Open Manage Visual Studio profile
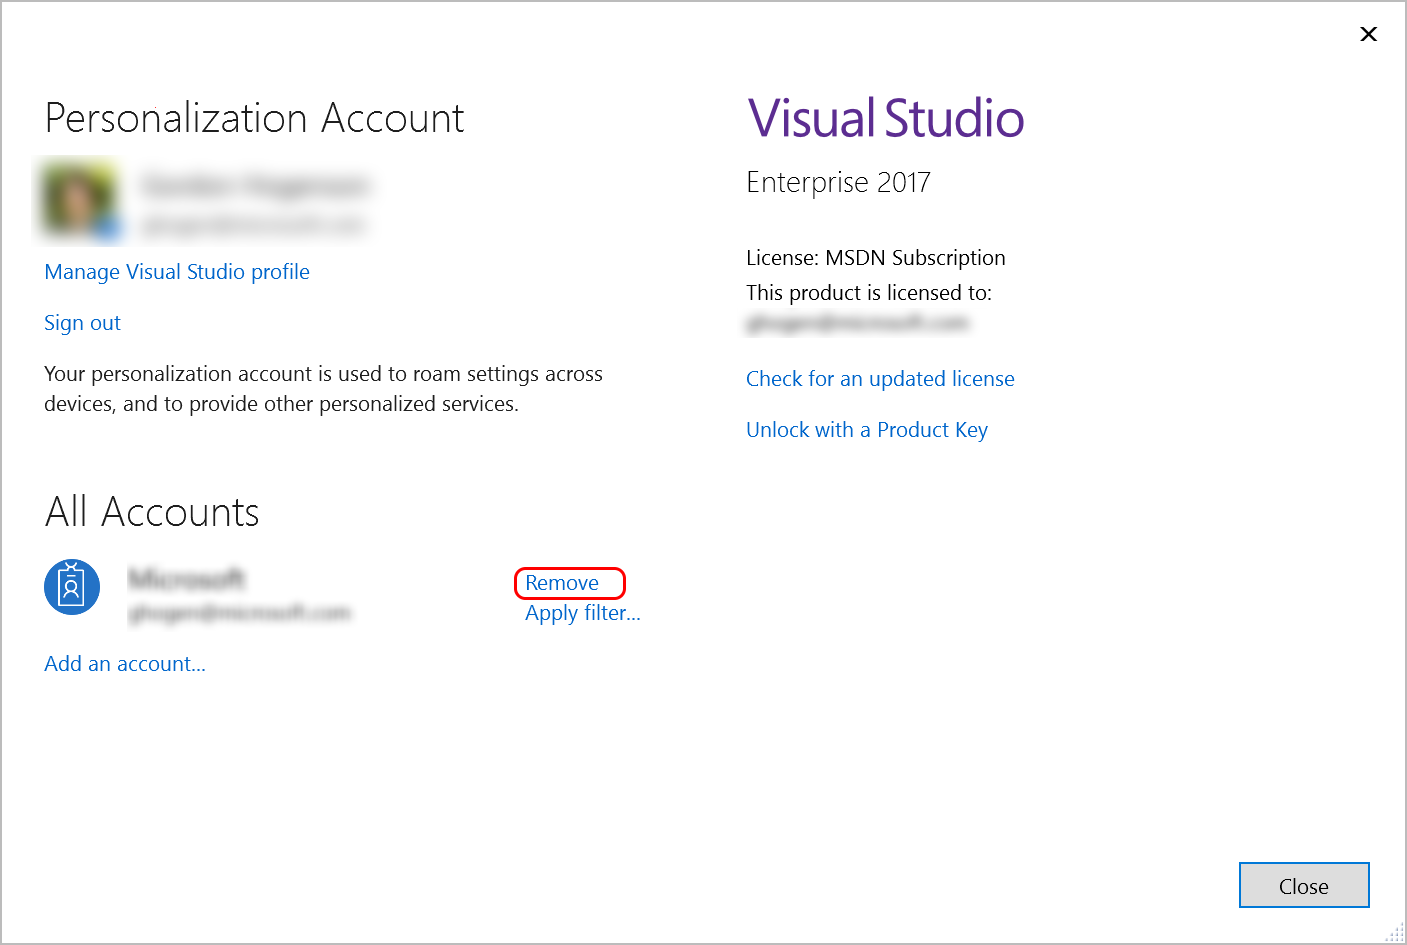Screen dimensions: 1407x945 click(176, 271)
